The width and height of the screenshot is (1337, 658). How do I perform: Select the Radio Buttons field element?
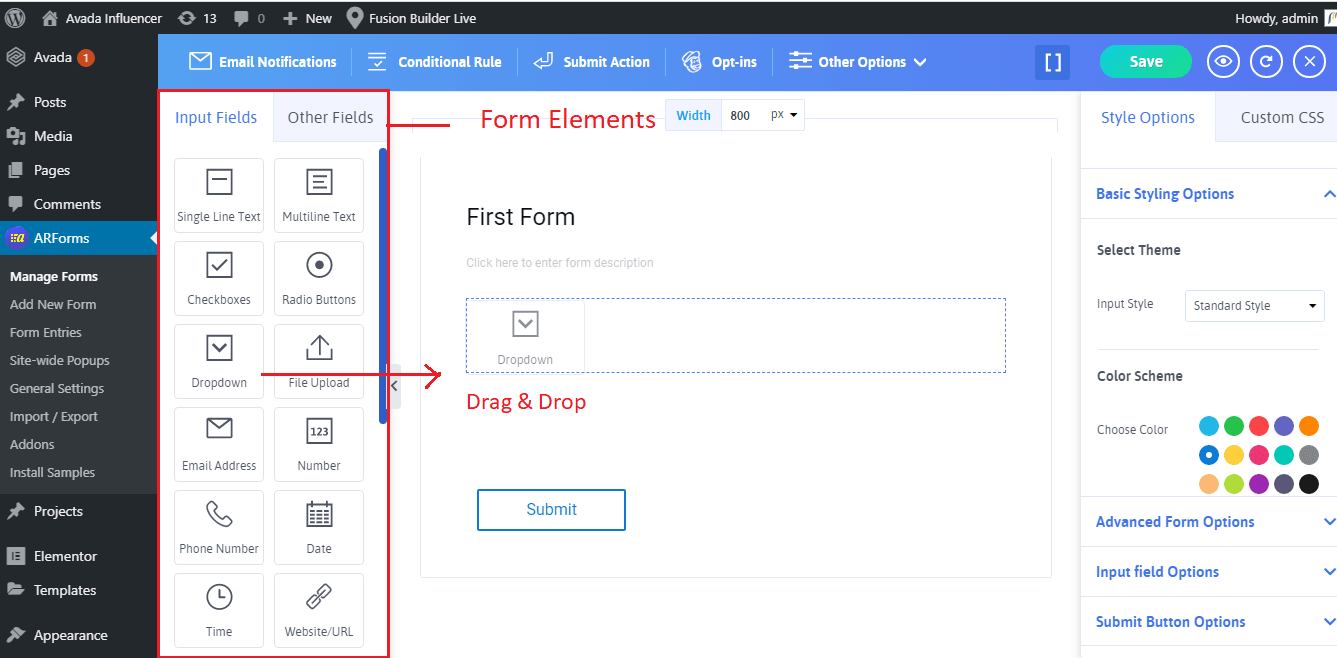pyautogui.click(x=319, y=278)
